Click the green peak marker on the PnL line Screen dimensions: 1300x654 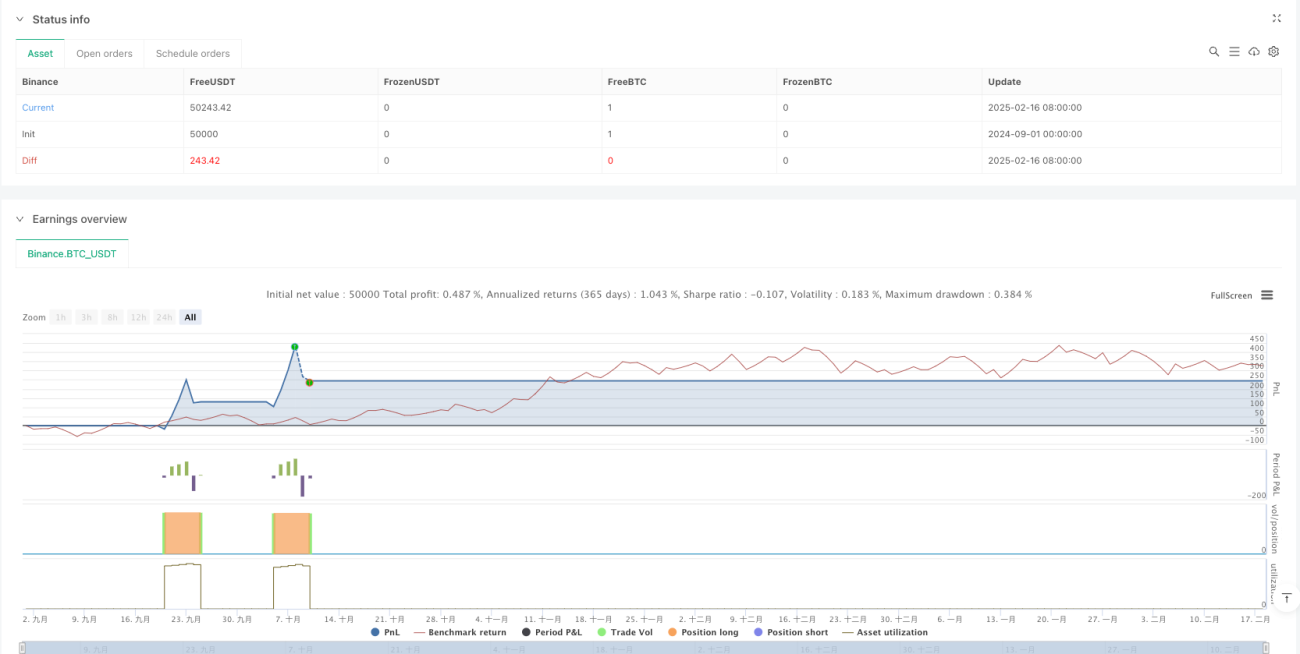point(294,347)
